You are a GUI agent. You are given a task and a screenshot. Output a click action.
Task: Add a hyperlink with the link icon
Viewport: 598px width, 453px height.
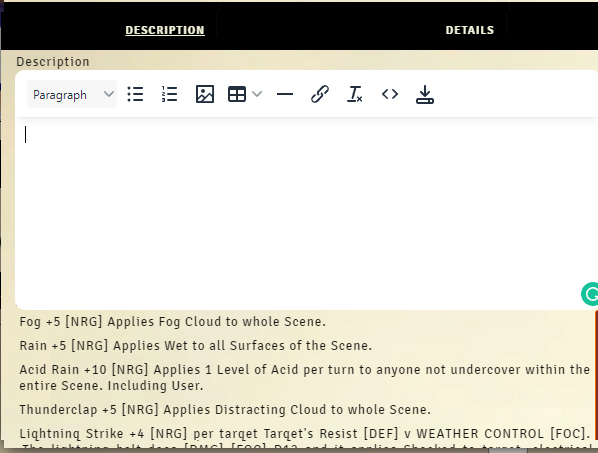[320, 94]
